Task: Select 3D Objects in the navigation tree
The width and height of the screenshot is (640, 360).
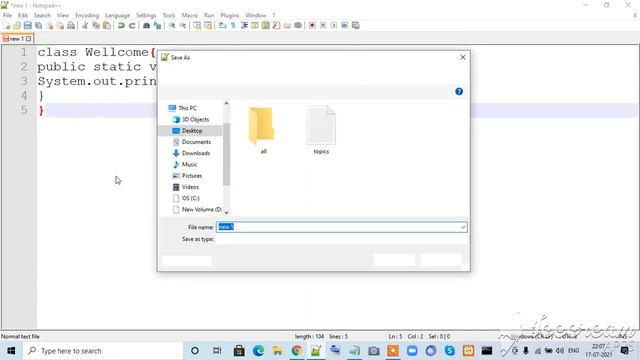Action: 191,120
